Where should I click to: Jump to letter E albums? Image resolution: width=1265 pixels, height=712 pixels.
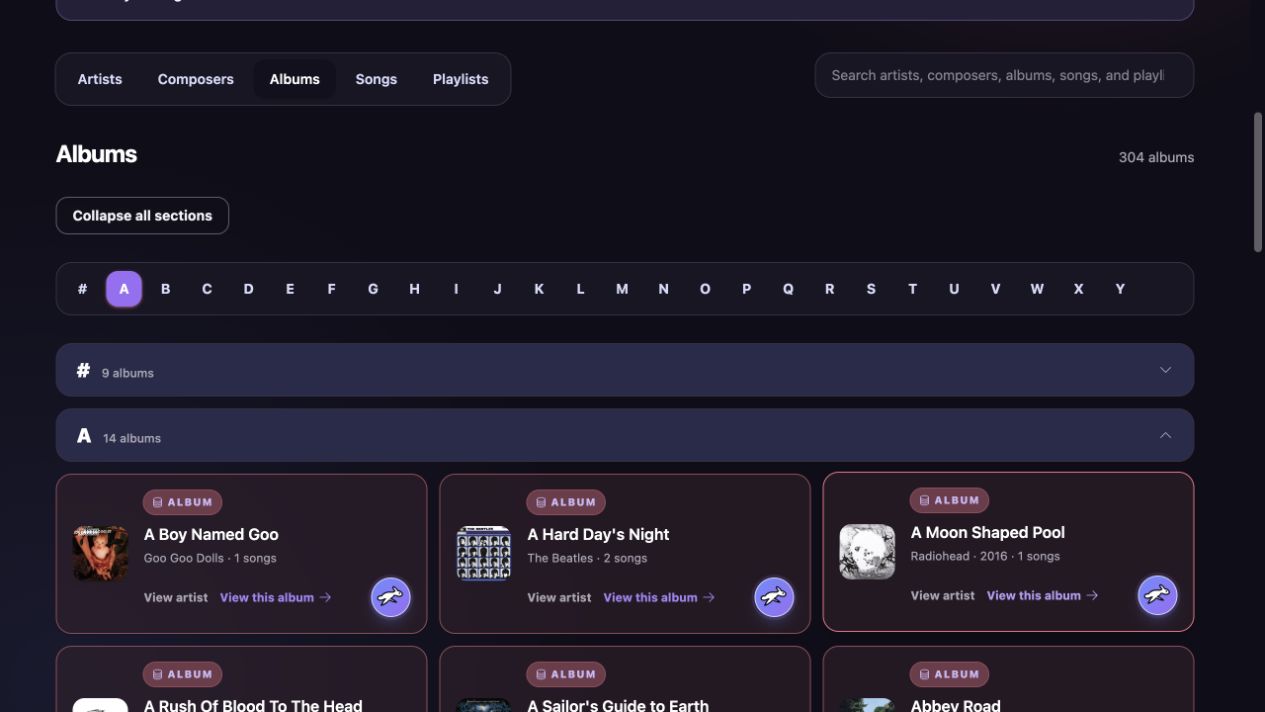click(x=290, y=289)
